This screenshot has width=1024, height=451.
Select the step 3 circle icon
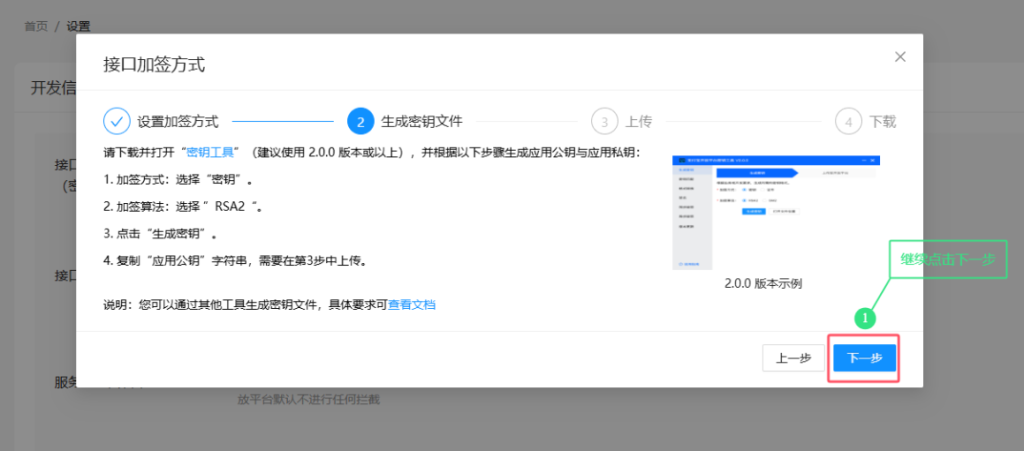tap(605, 121)
